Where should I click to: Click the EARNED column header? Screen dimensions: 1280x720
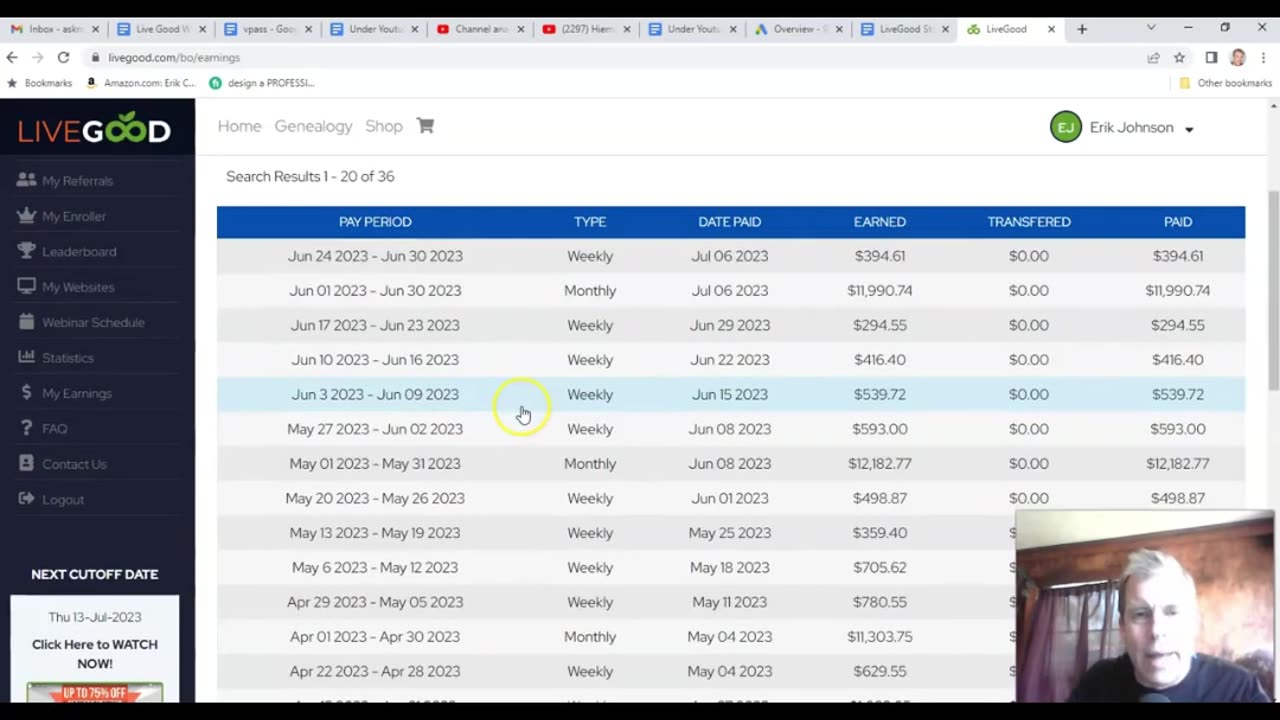point(880,222)
